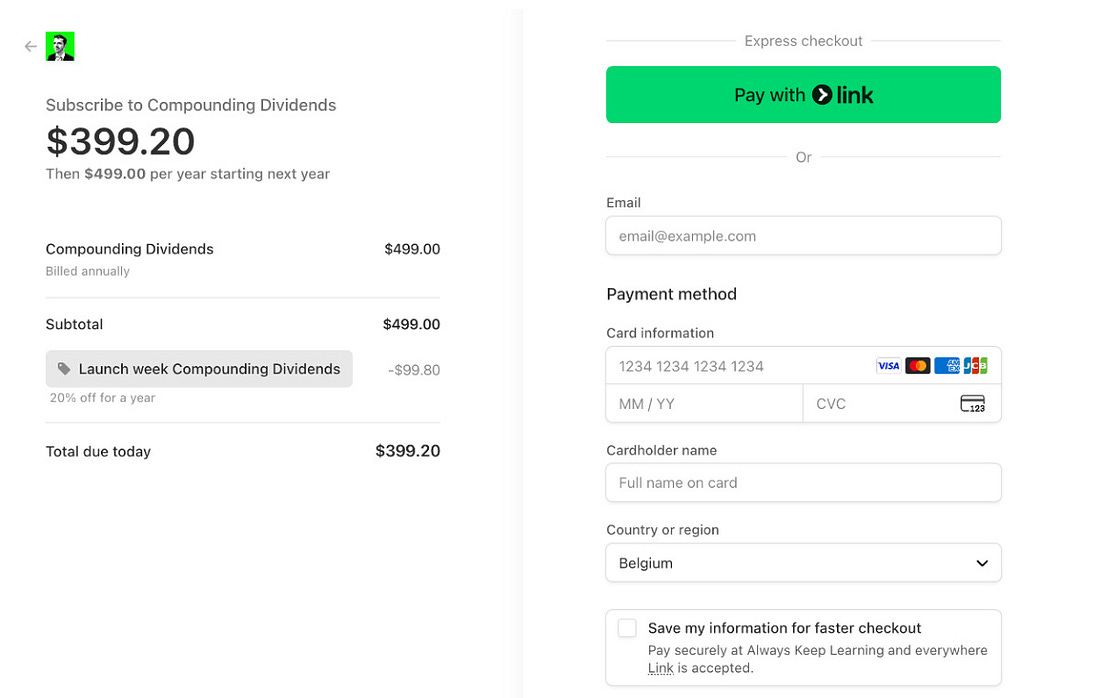Click the card number field
Viewport: 1100px width, 698px height.
coord(740,366)
